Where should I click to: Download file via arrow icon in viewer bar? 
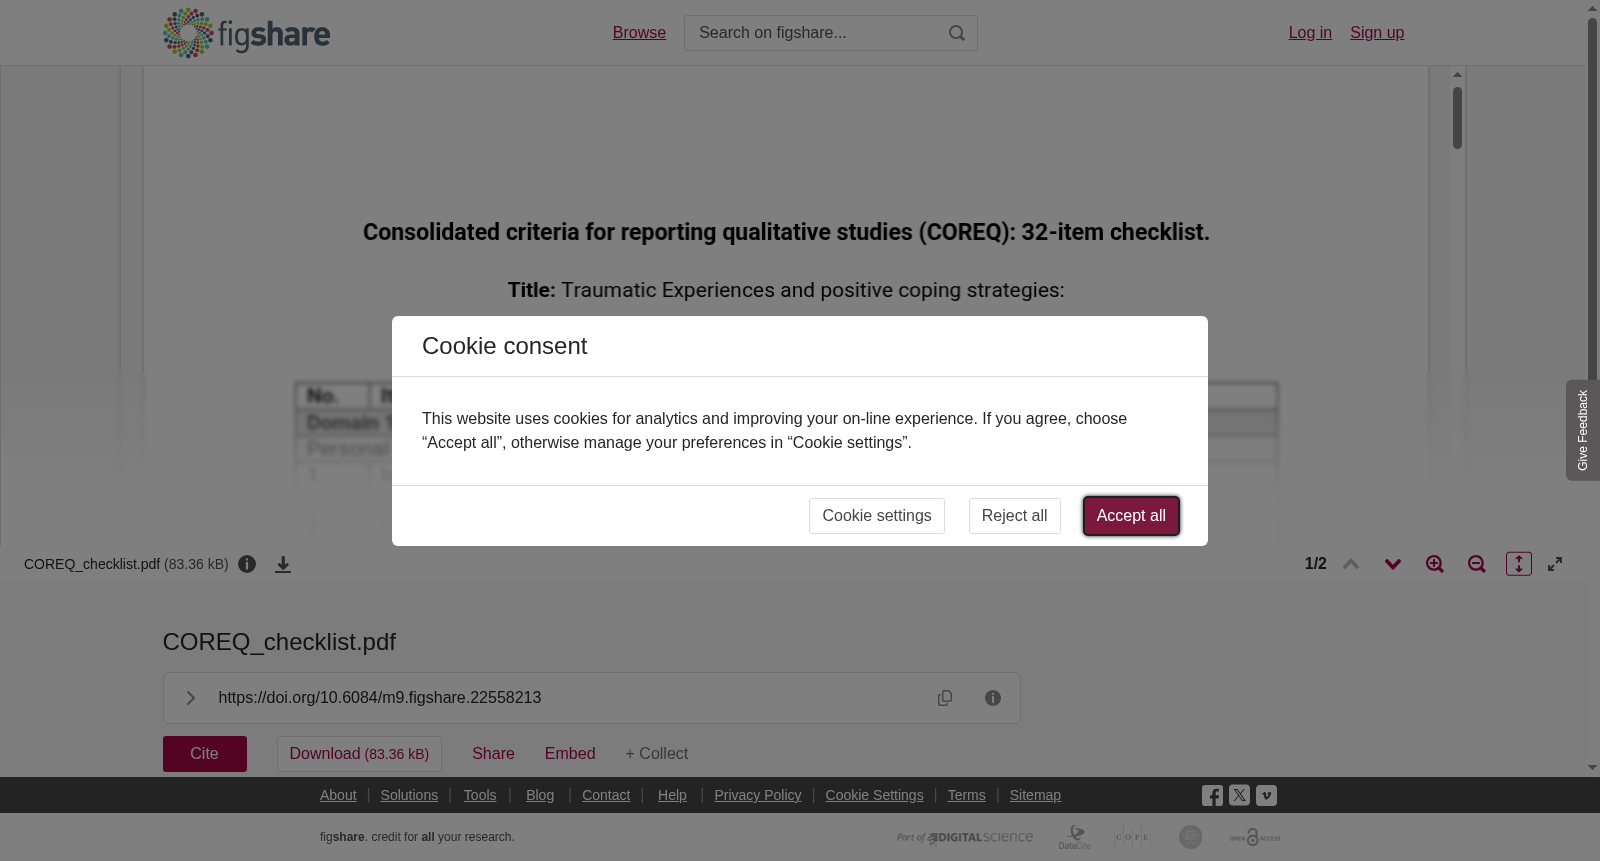click(283, 564)
